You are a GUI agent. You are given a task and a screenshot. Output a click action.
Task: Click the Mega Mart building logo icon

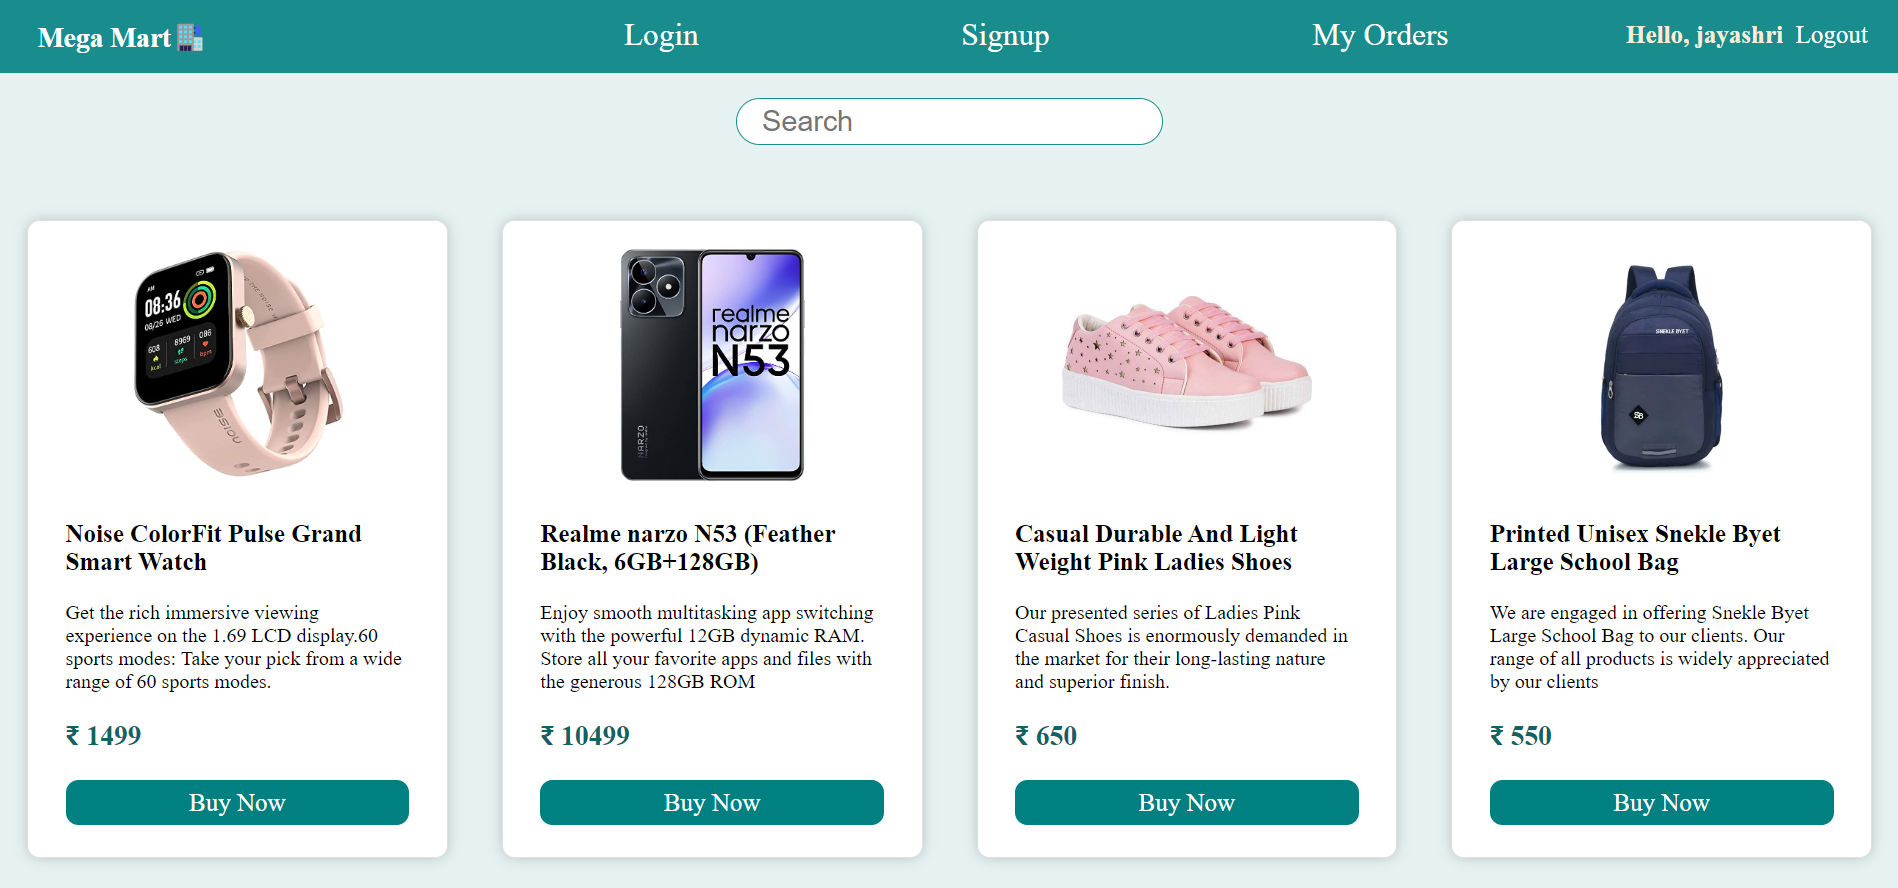tap(190, 37)
